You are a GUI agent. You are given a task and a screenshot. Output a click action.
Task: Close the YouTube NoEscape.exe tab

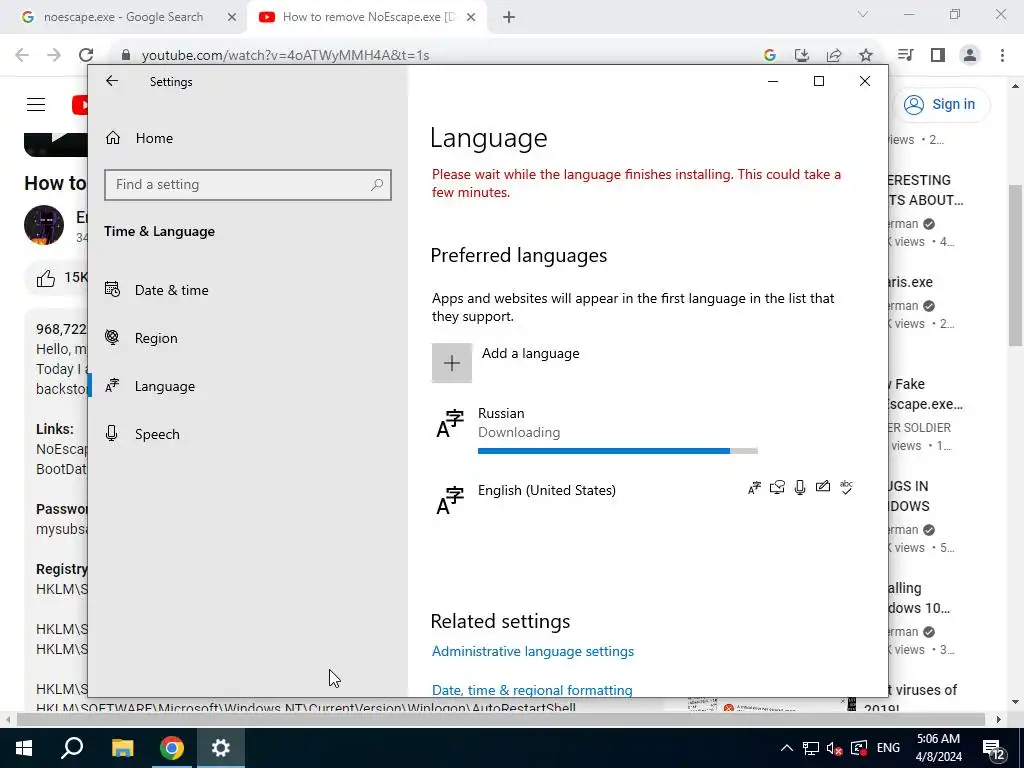point(471,17)
